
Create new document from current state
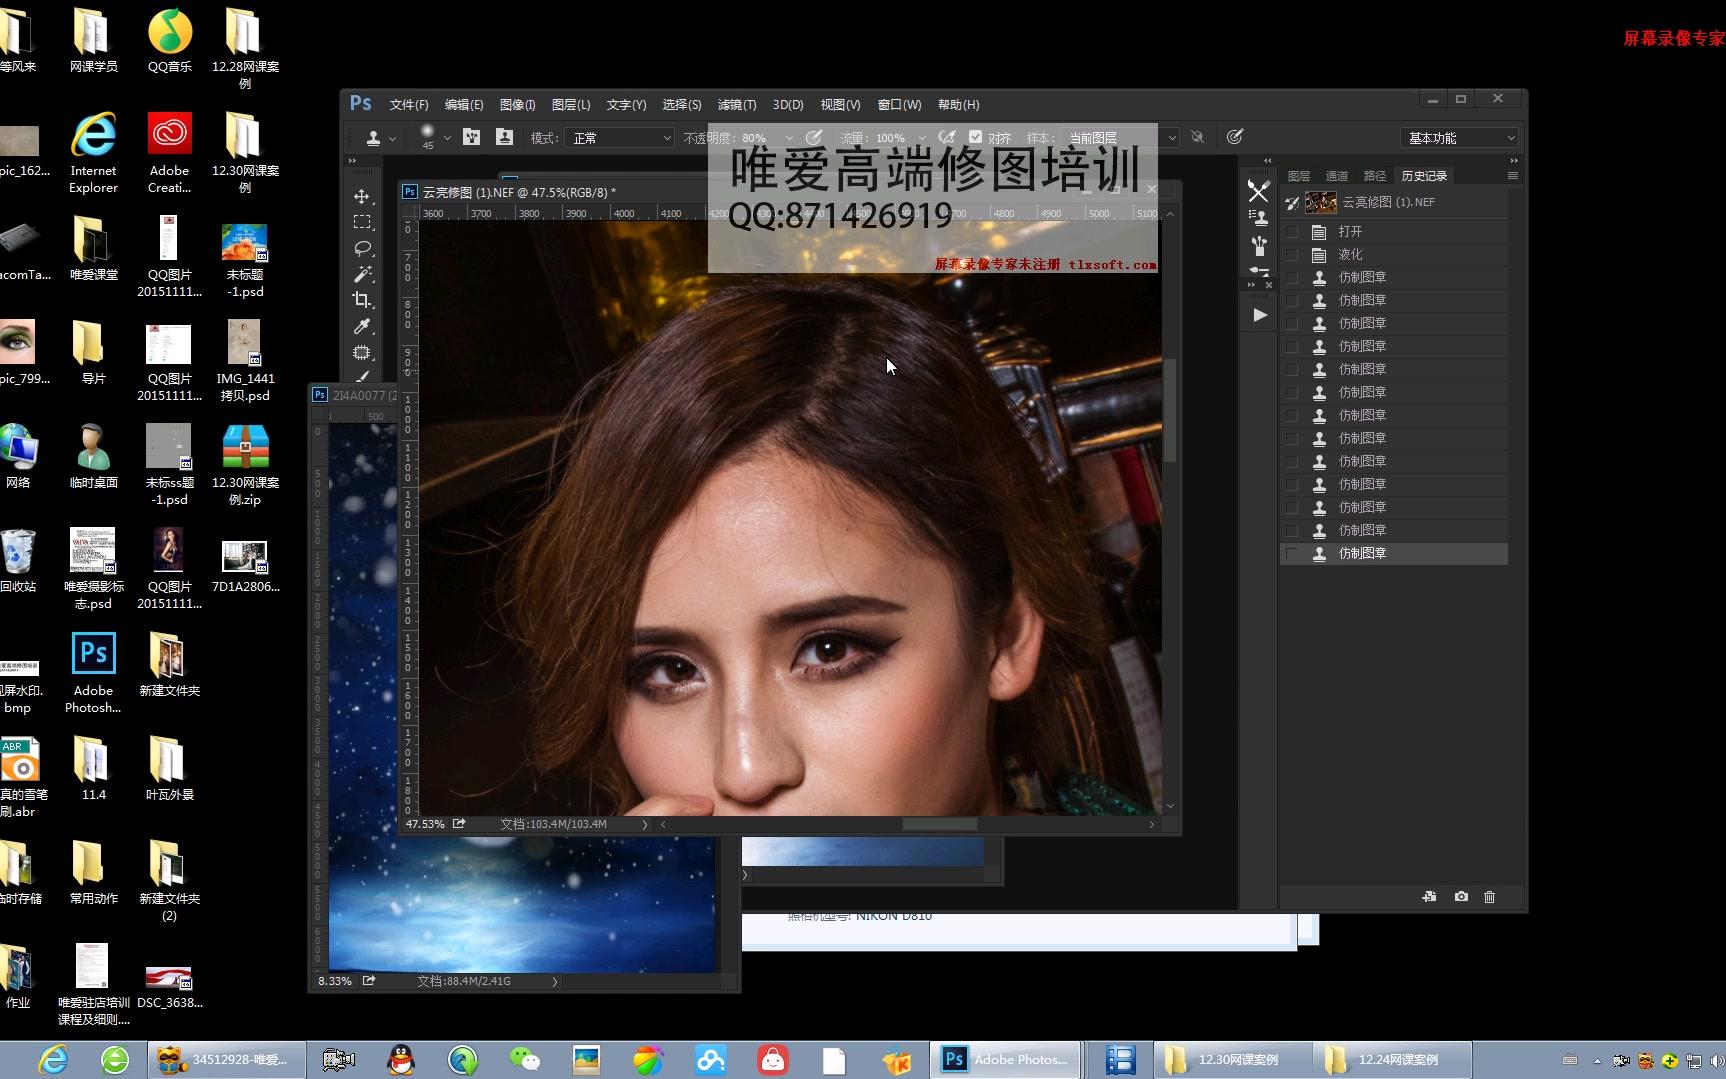click(x=1429, y=897)
